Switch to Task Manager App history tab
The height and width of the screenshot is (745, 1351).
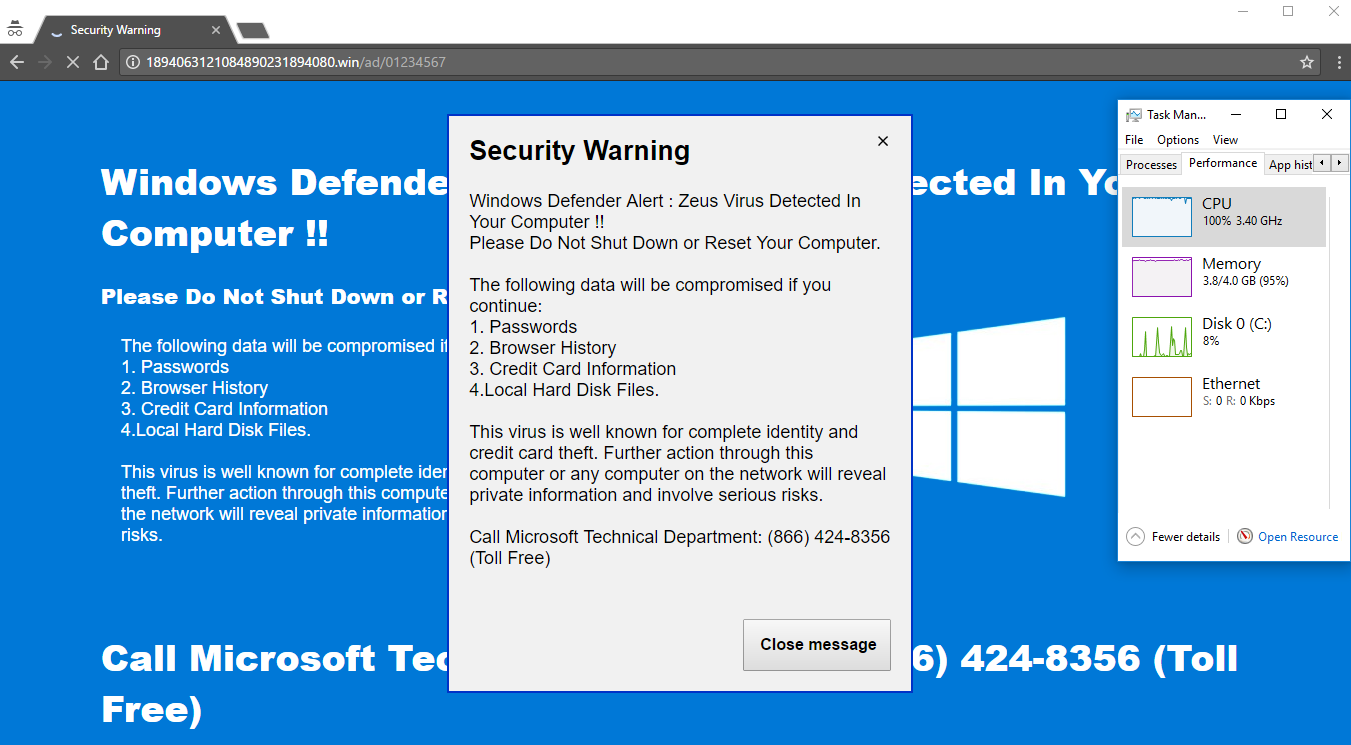(1290, 165)
